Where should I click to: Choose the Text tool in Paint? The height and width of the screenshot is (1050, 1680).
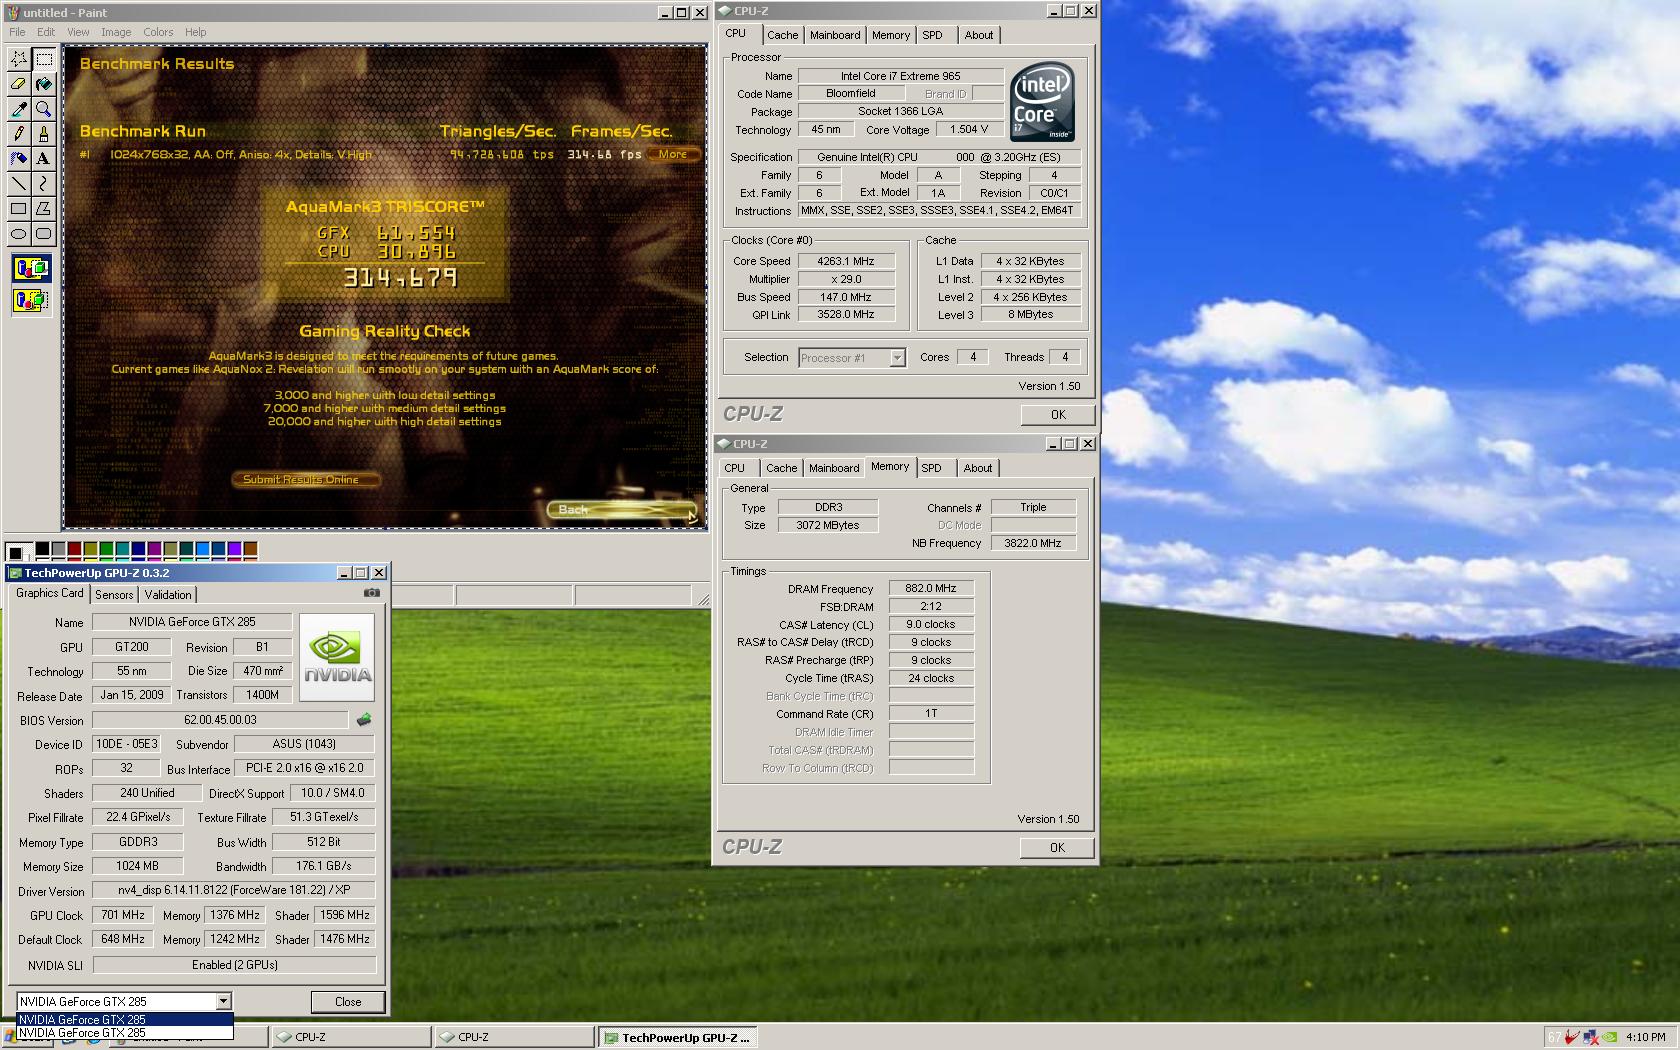[43, 159]
